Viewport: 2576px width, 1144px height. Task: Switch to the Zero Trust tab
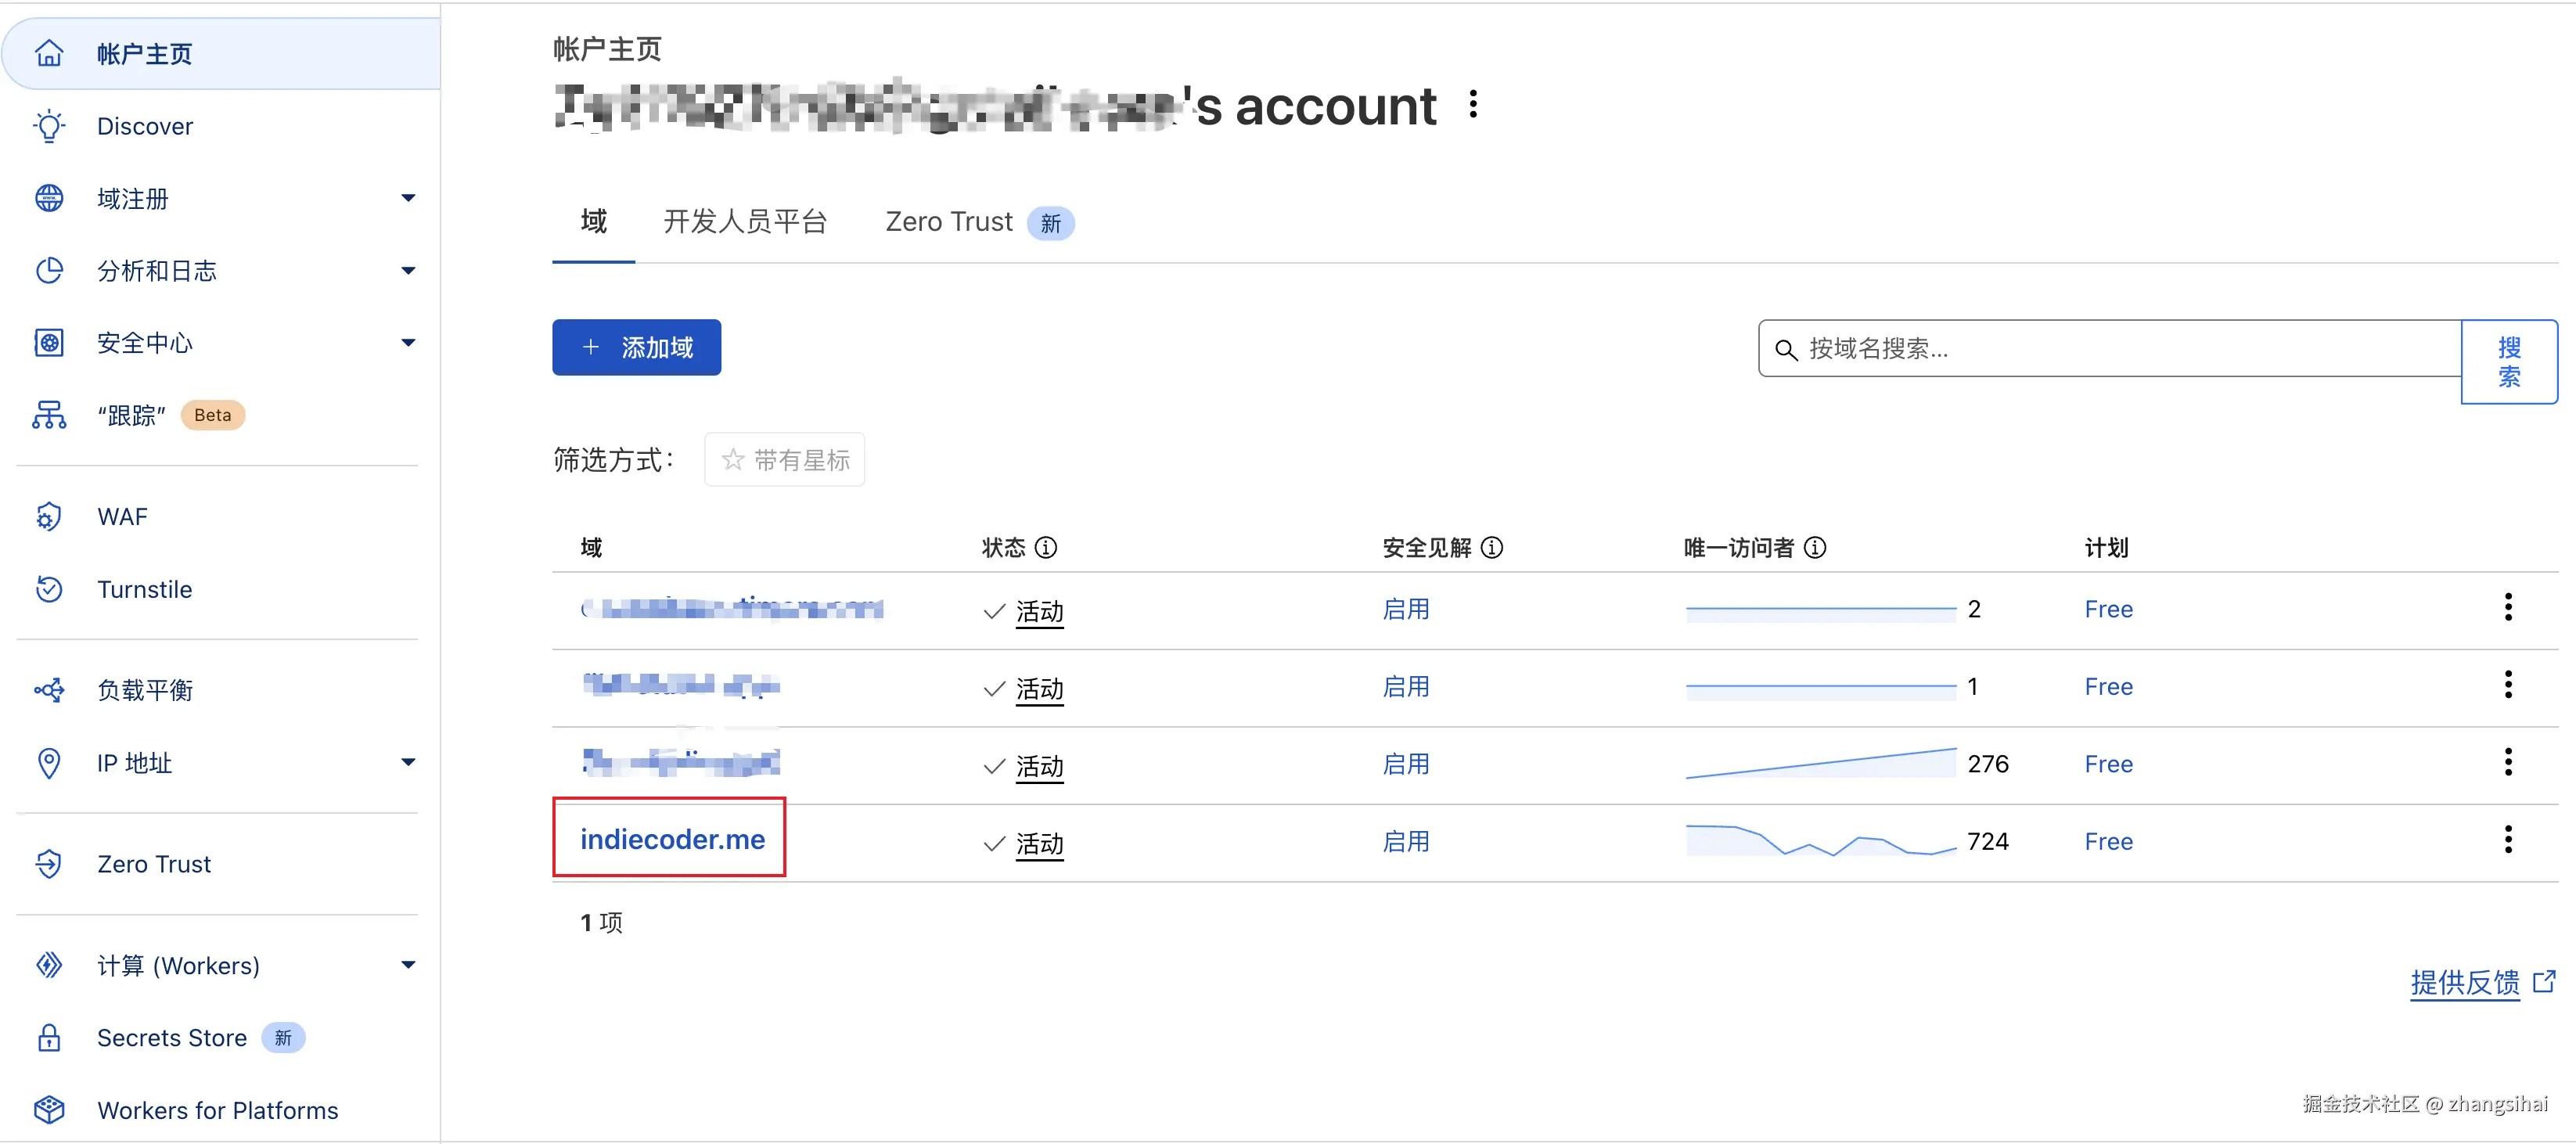949,222
